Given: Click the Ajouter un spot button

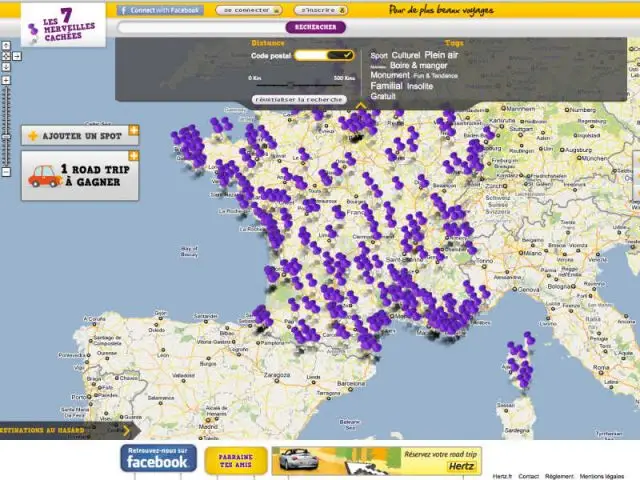Looking at the screenshot, I should point(80,136).
